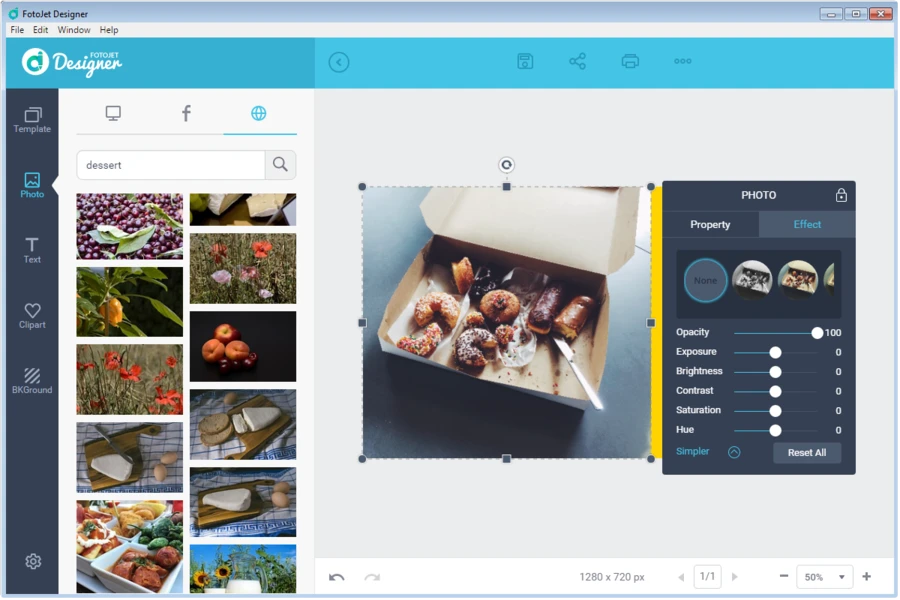This screenshot has width=900, height=600.
Task: Click the print icon
Action: point(630,62)
